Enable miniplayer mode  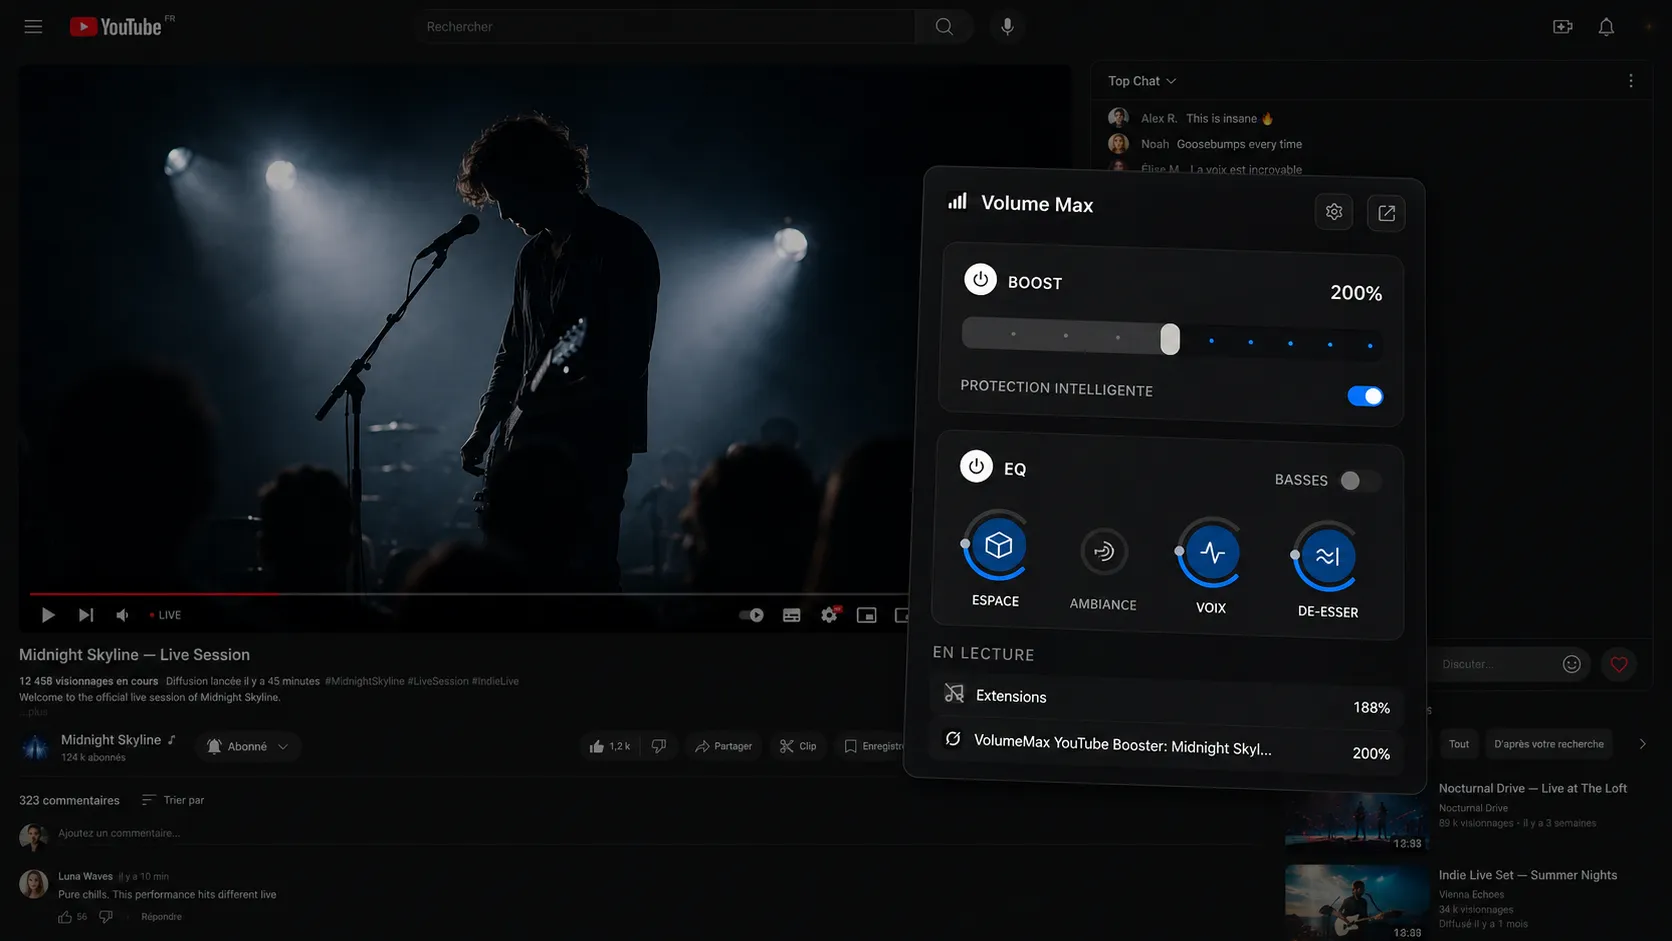(x=867, y=615)
